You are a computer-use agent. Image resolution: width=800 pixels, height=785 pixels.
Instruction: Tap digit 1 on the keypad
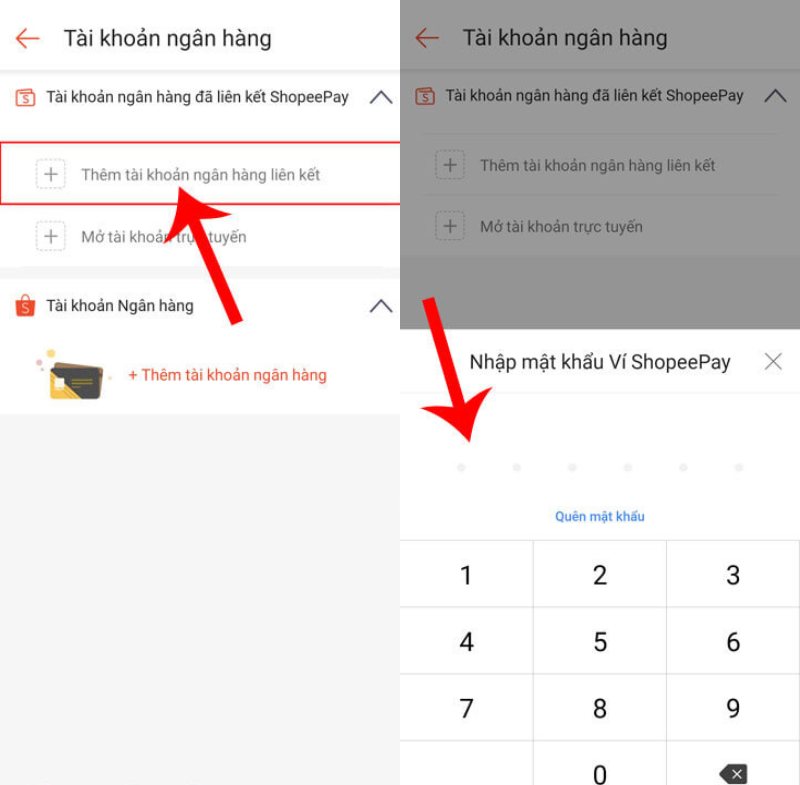(466, 574)
